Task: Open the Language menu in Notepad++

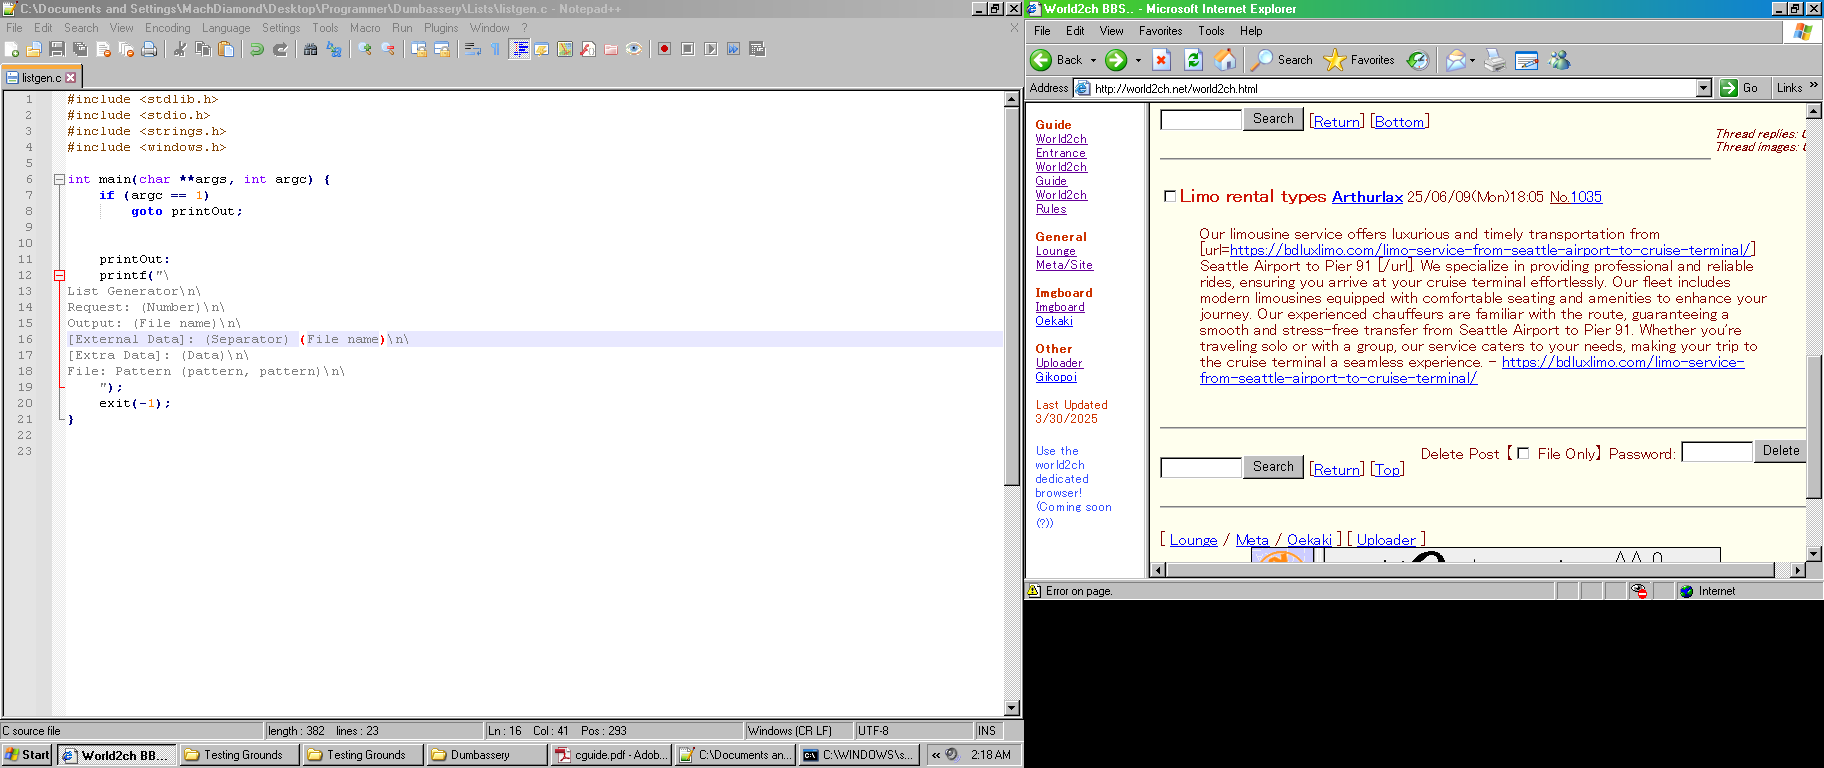Action: 226,28
